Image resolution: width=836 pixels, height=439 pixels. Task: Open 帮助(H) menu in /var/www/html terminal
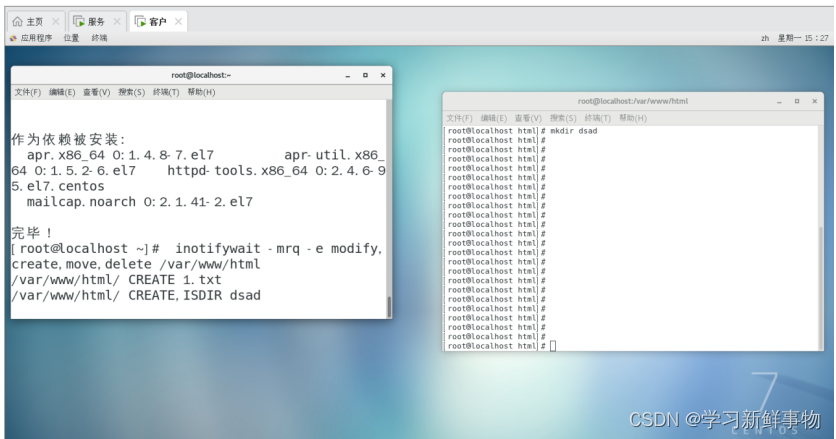coord(633,118)
